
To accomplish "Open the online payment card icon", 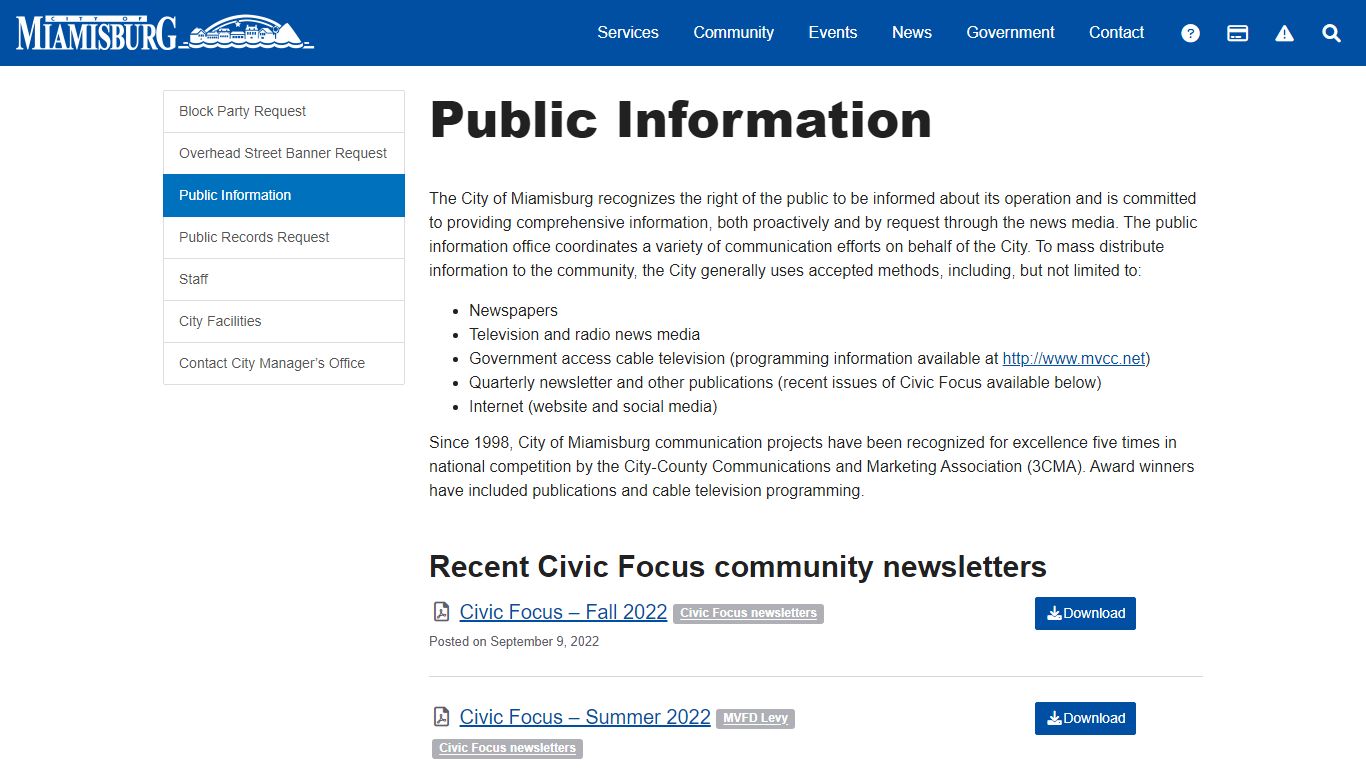I will (x=1237, y=33).
